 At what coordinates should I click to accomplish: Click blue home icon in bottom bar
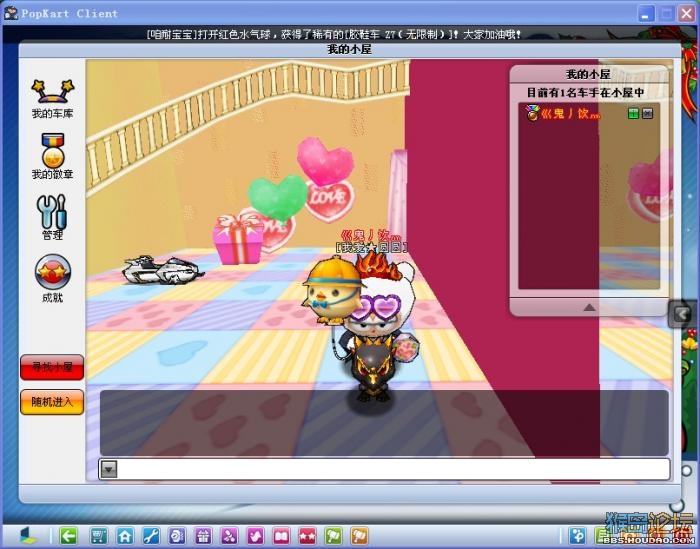[x=125, y=536]
